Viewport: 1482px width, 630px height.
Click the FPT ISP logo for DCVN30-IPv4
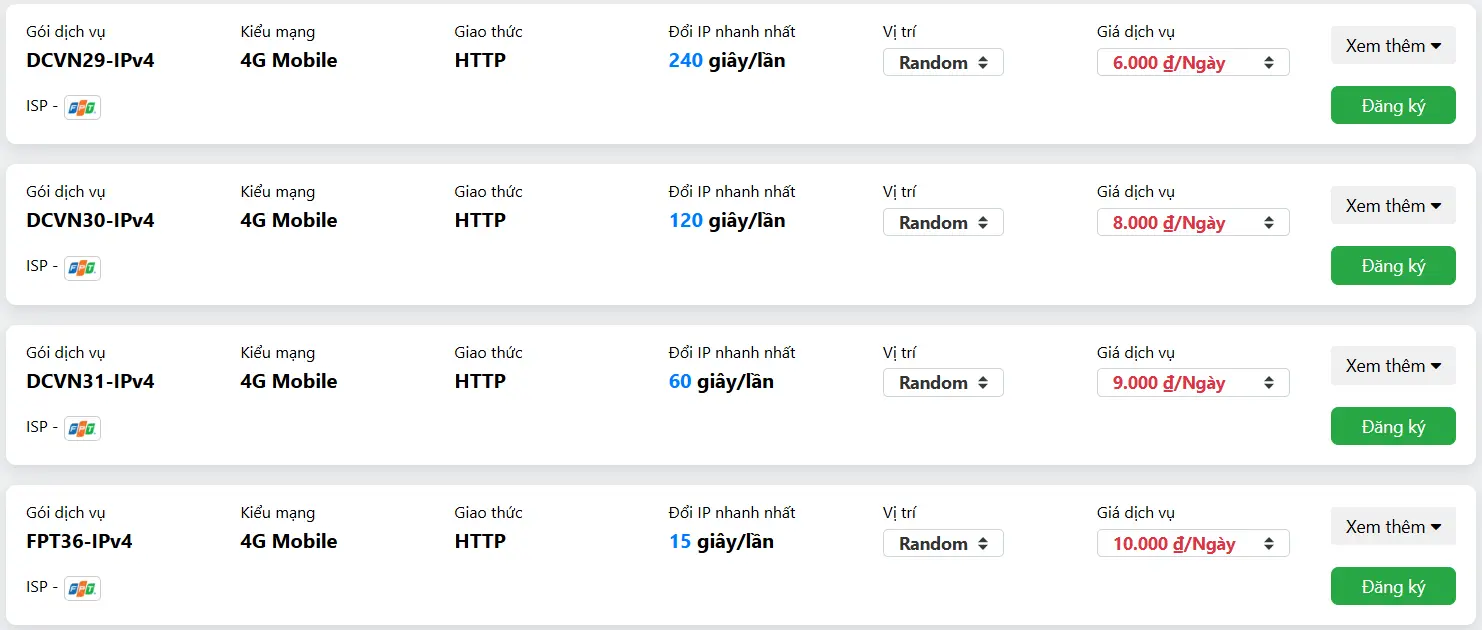tap(81, 267)
